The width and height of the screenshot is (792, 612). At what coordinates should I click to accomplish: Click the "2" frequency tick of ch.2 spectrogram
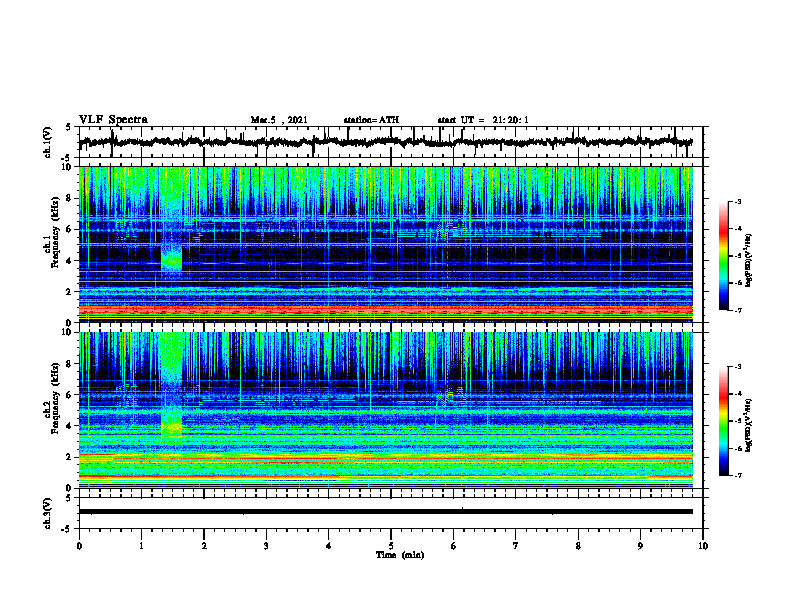pos(70,457)
